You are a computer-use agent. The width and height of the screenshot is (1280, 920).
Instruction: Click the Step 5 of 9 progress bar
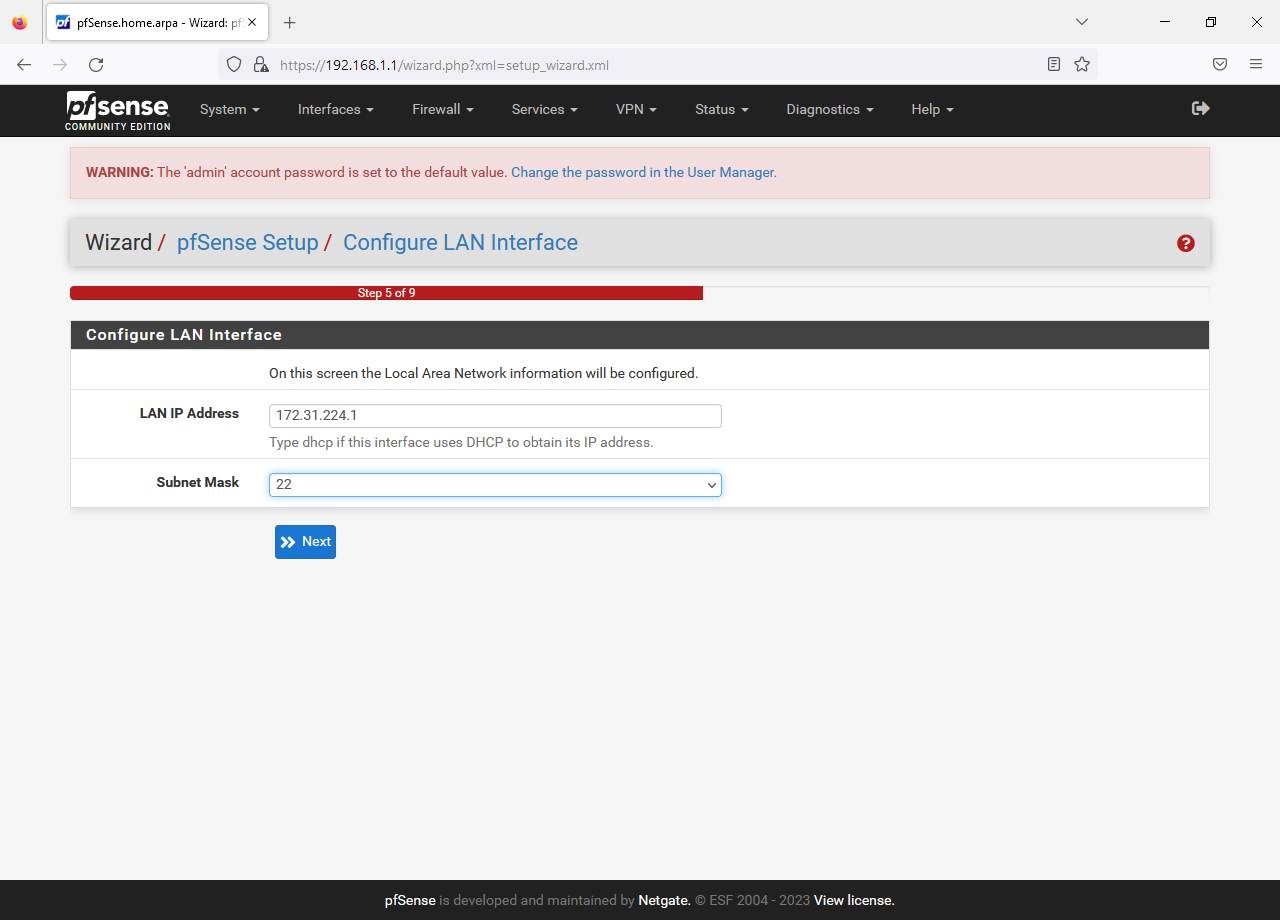[x=386, y=293]
